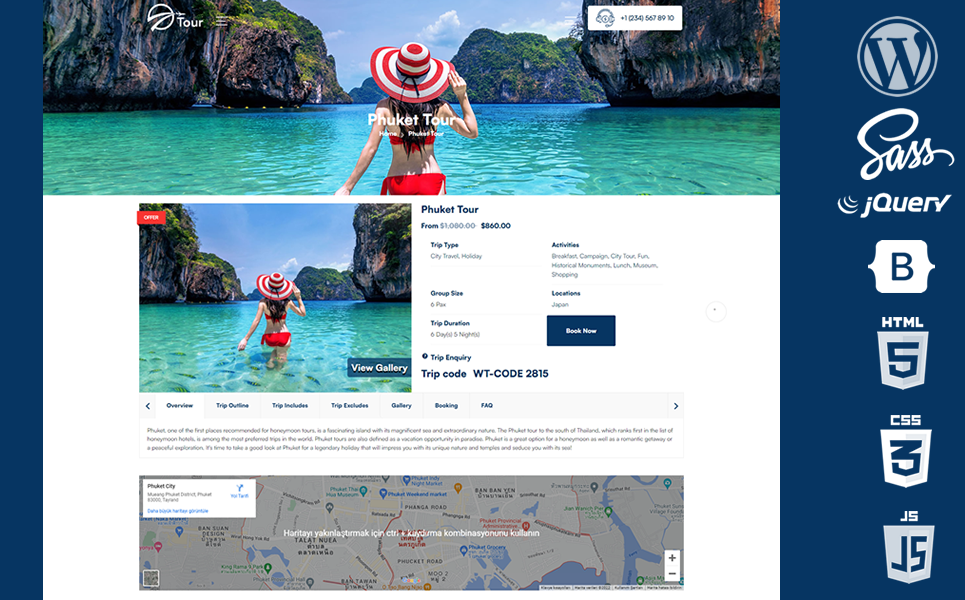
Task: Click the View Gallery overlay button
Action: [x=378, y=368]
